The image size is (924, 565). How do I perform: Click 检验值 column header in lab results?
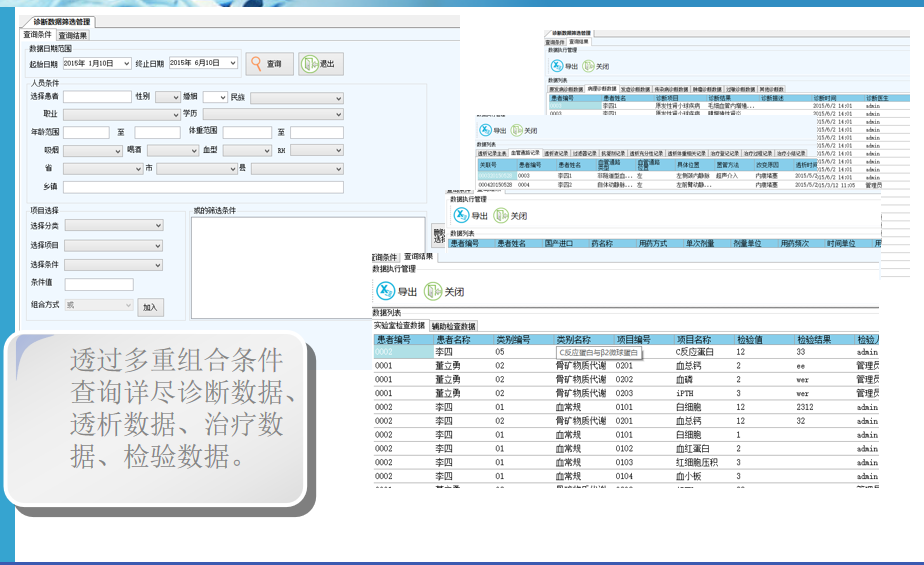click(764, 339)
